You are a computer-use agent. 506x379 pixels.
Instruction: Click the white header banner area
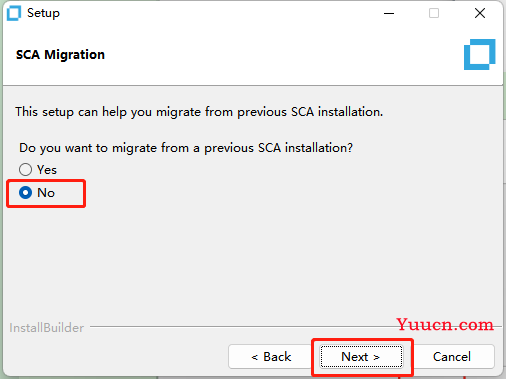point(253,55)
